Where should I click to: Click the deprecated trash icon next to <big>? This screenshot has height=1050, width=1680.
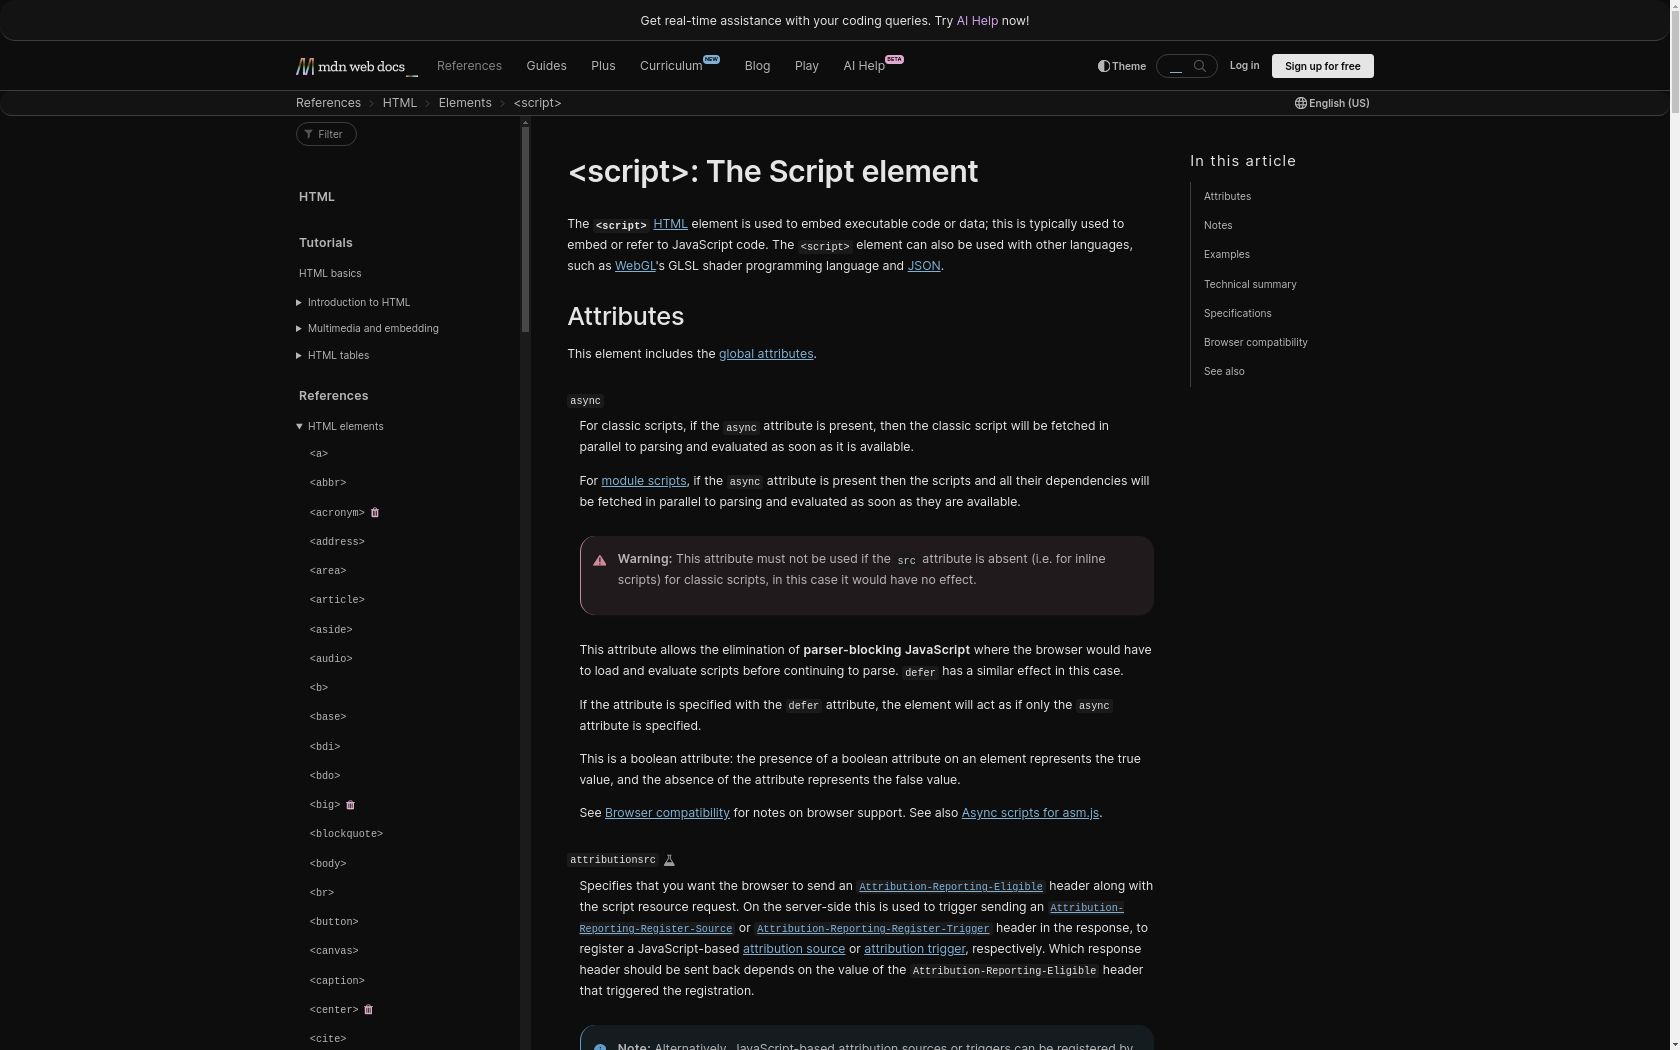click(350, 805)
